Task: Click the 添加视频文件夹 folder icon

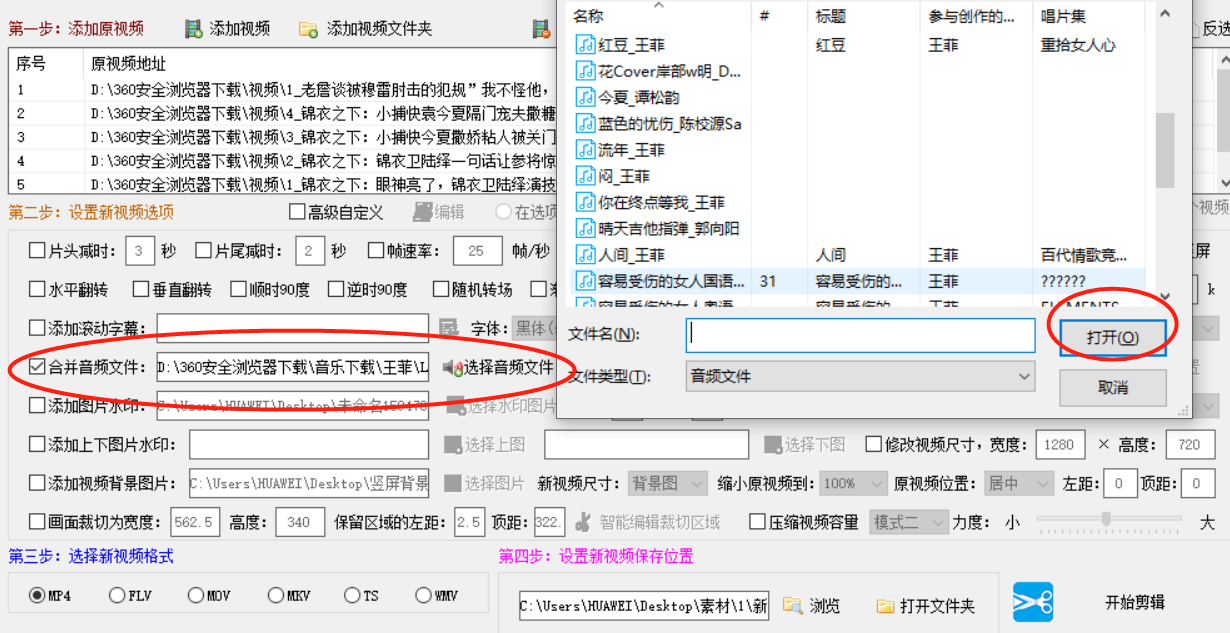Action: (x=308, y=29)
